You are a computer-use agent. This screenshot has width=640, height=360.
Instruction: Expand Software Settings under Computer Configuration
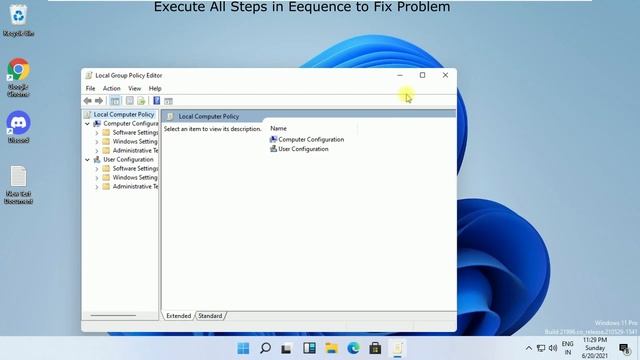click(x=97, y=133)
